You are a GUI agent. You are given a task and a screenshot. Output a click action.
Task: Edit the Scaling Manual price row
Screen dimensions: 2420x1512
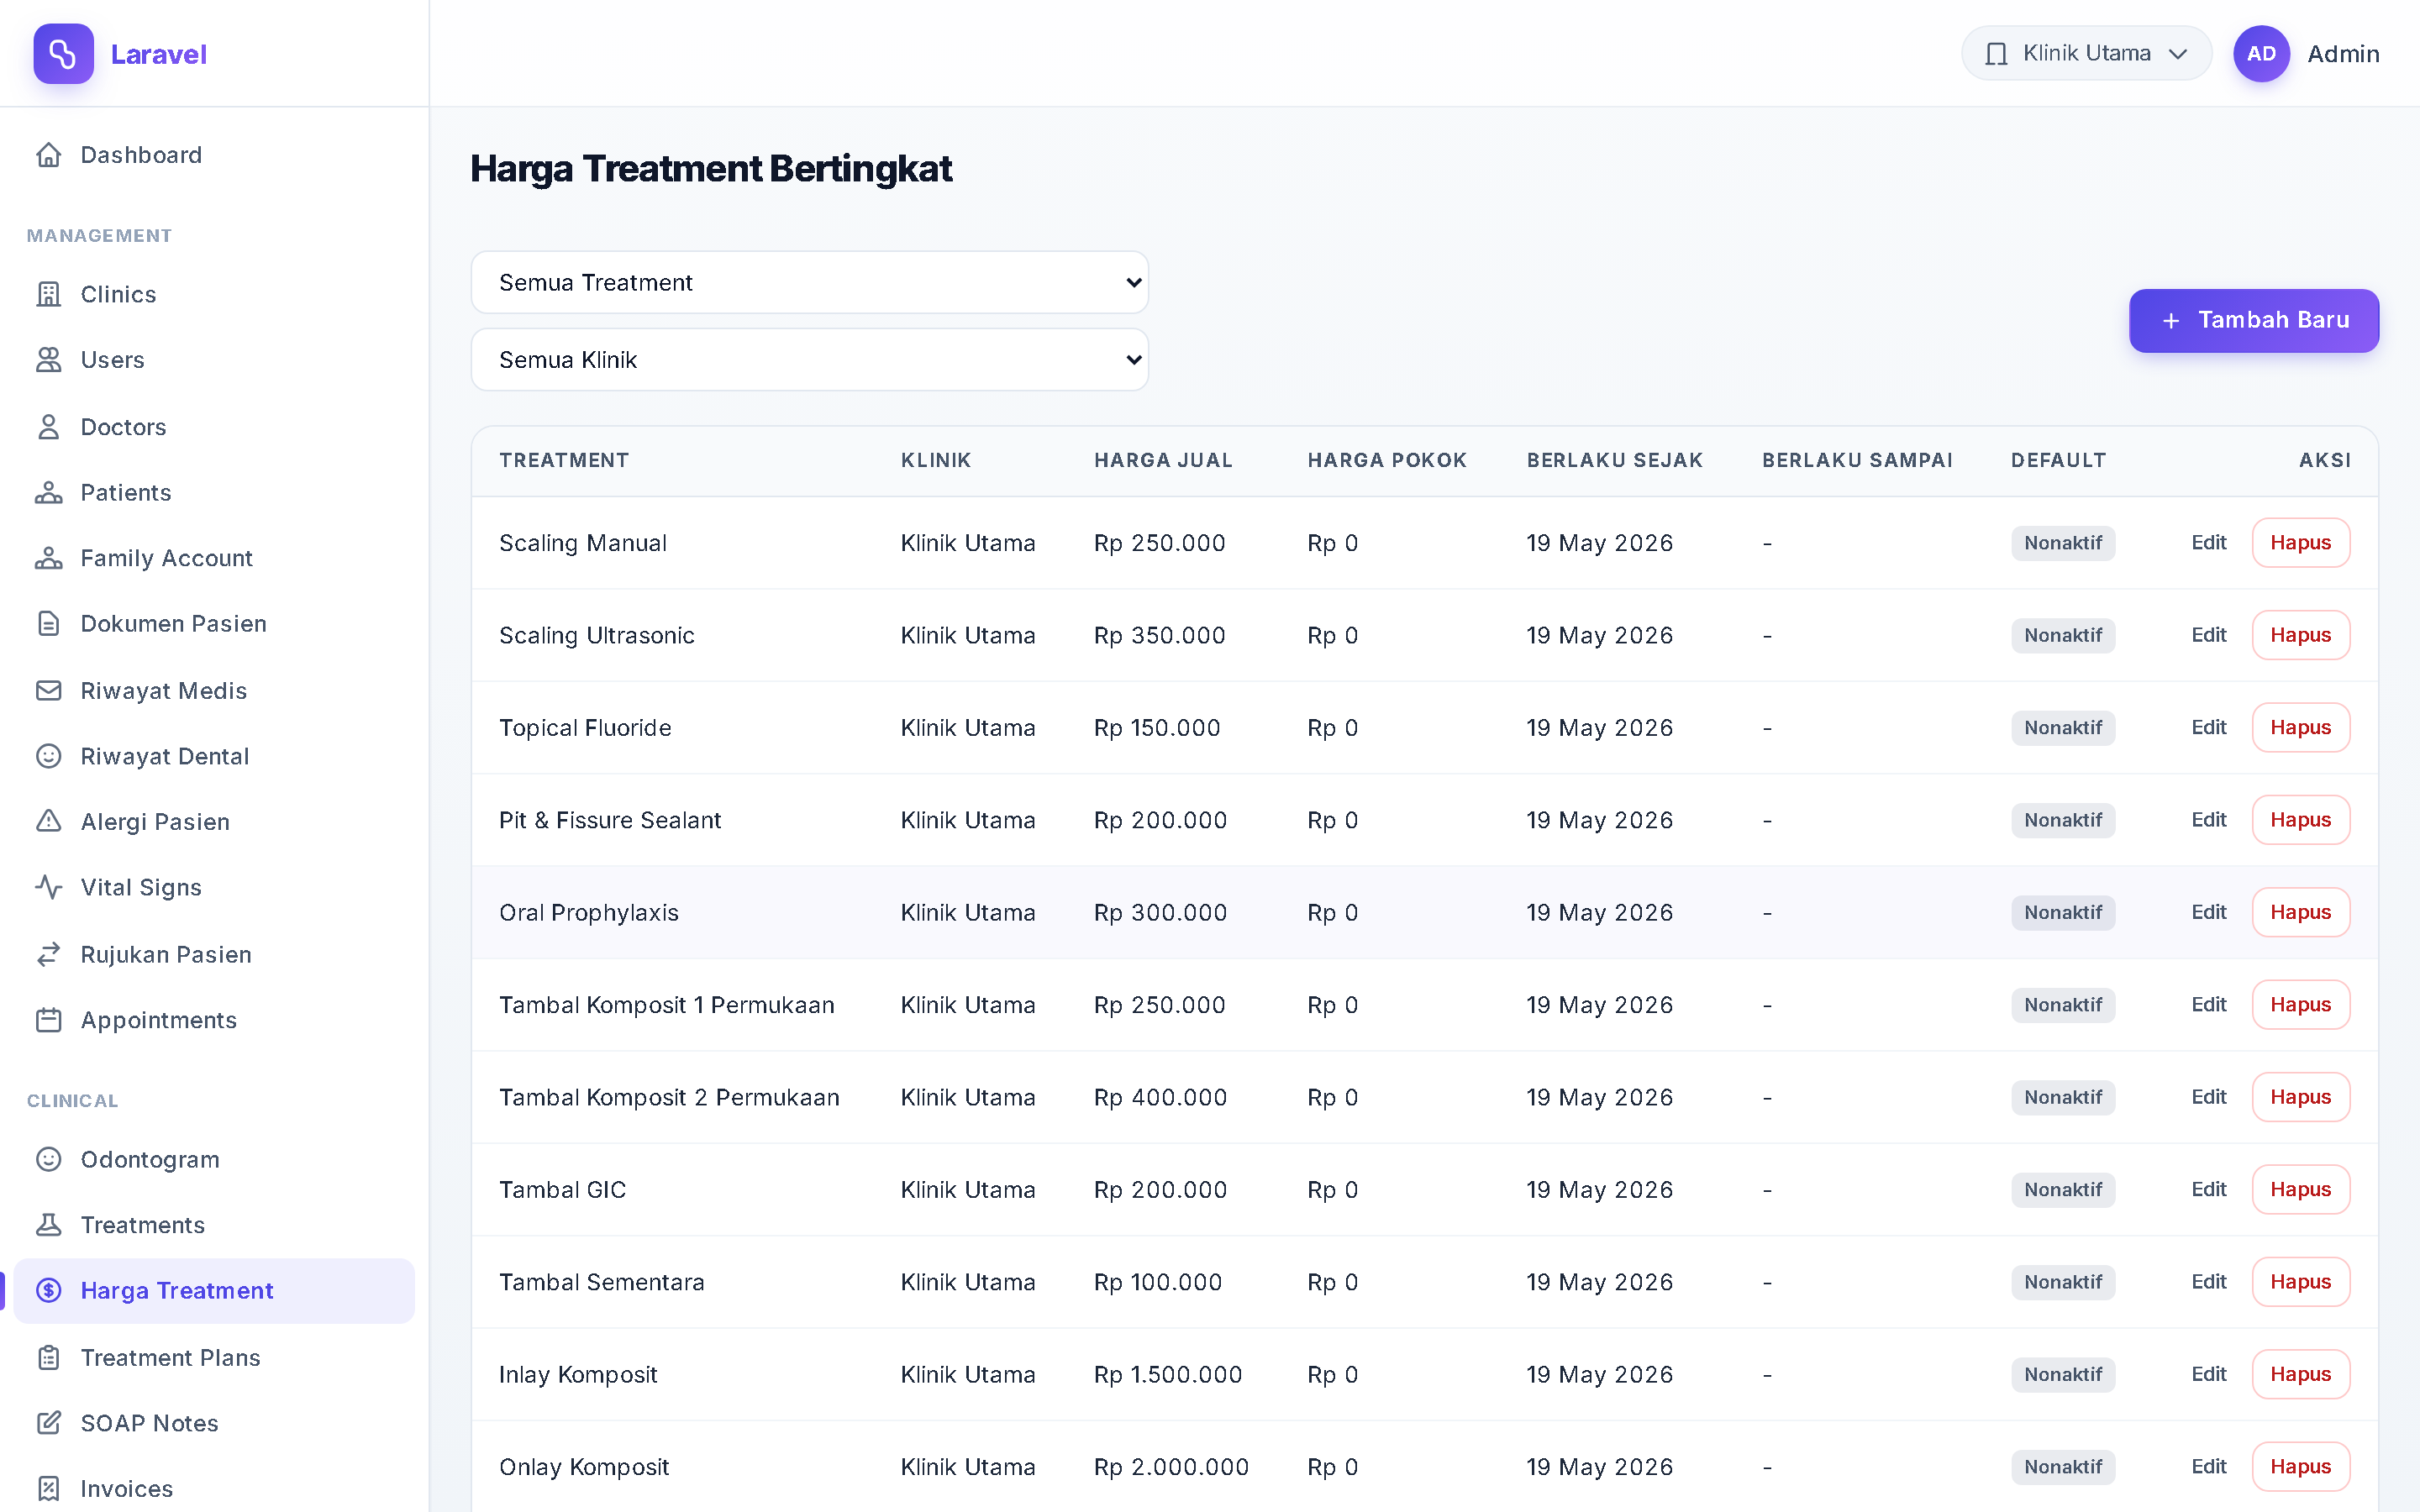[2208, 543]
